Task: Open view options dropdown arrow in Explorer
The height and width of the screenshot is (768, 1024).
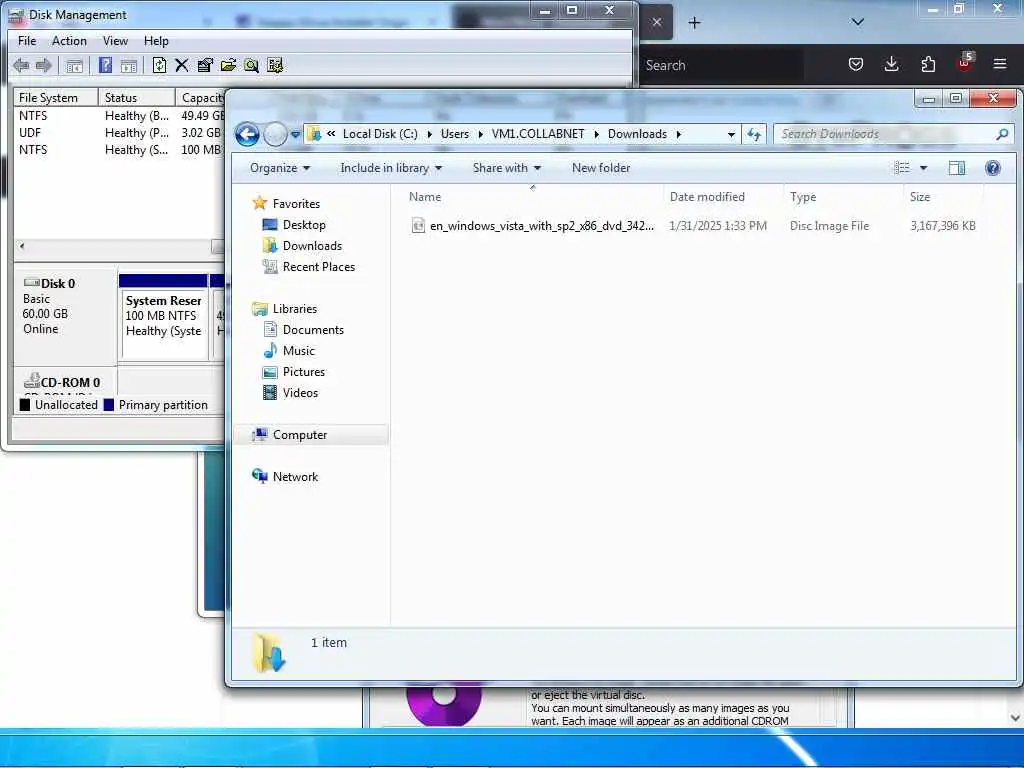Action: [923, 168]
